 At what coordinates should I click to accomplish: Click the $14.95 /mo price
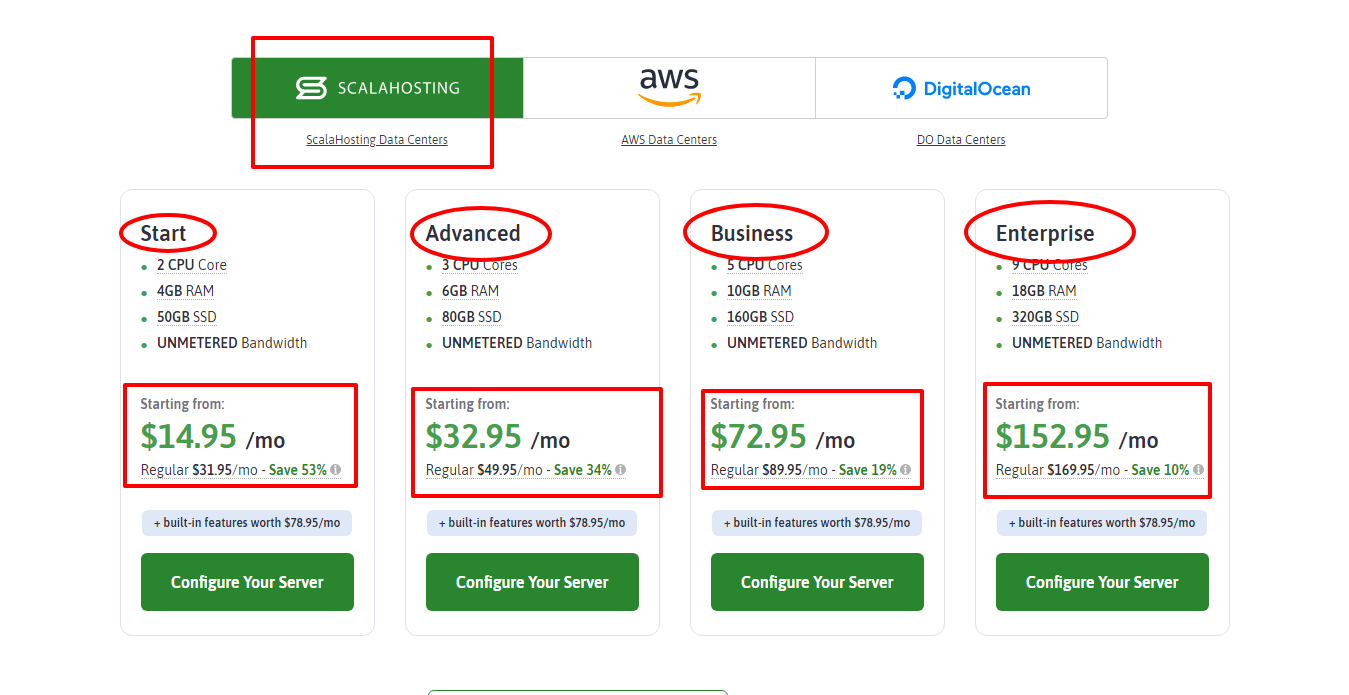(x=213, y=438)
